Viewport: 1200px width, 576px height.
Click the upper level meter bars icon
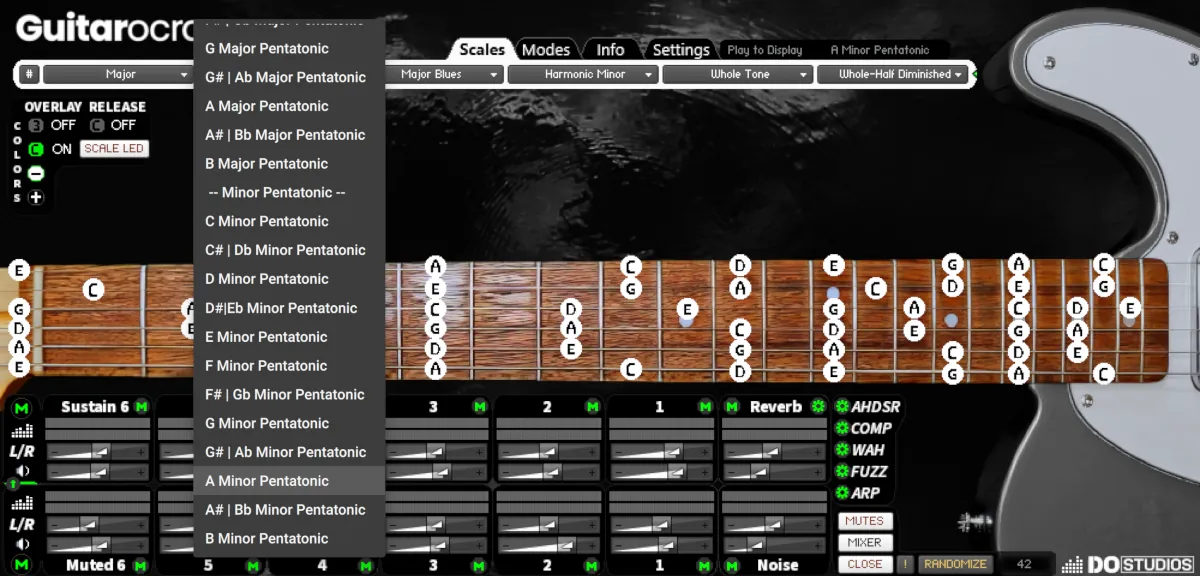pyautogui.click(x=22, y=431)
